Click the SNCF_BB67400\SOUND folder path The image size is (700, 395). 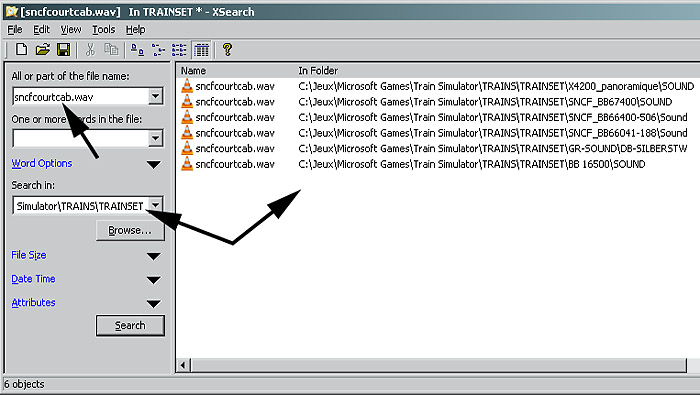tap(485, 102)
